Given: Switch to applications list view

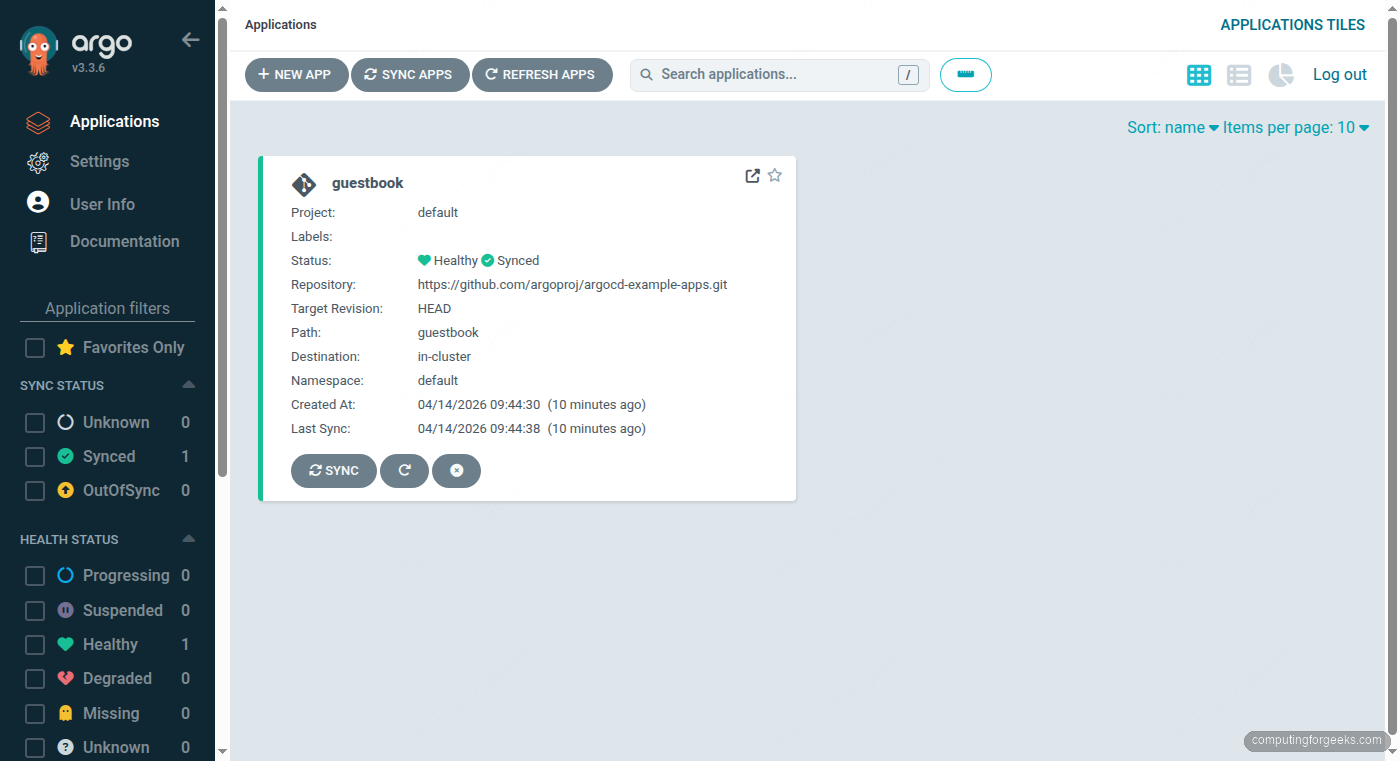Looking at the screenshot, I should pyautogui.click(x=1239, y=75).
